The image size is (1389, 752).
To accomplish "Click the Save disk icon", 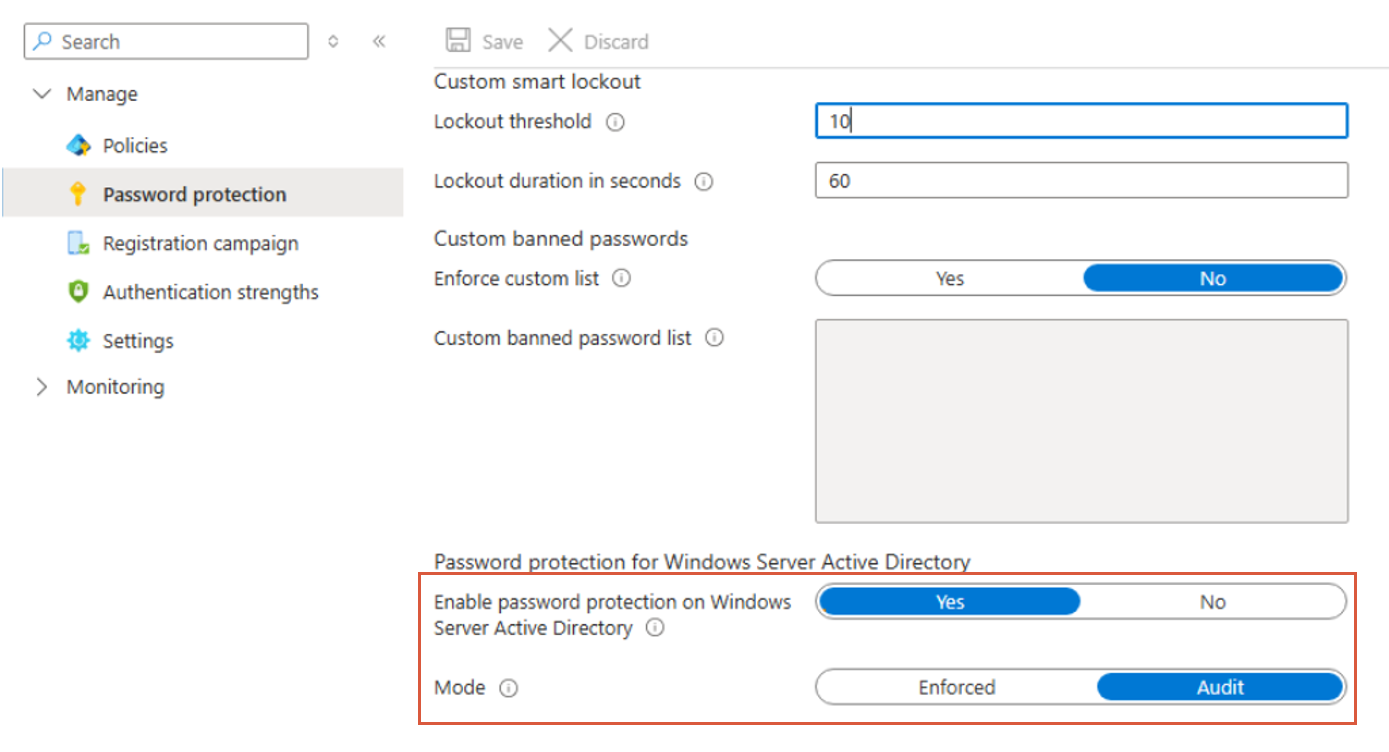I will (458, 40).
